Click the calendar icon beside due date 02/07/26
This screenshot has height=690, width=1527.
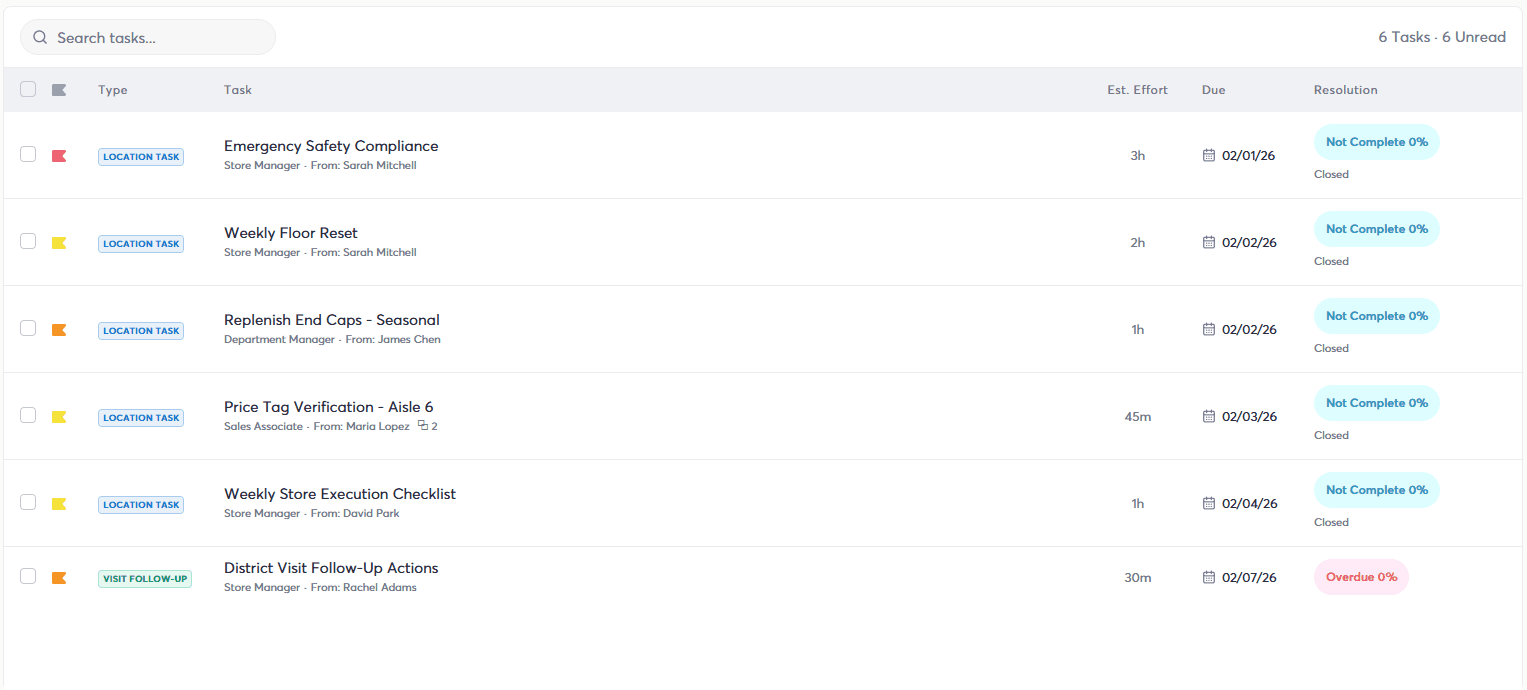point(1209,577)
